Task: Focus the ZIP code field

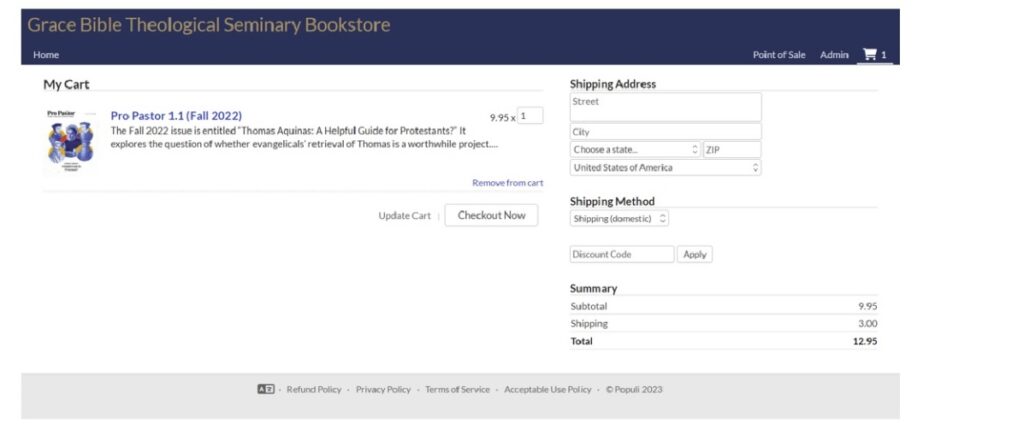Action: pyautogui.click(x=732, y=150)
